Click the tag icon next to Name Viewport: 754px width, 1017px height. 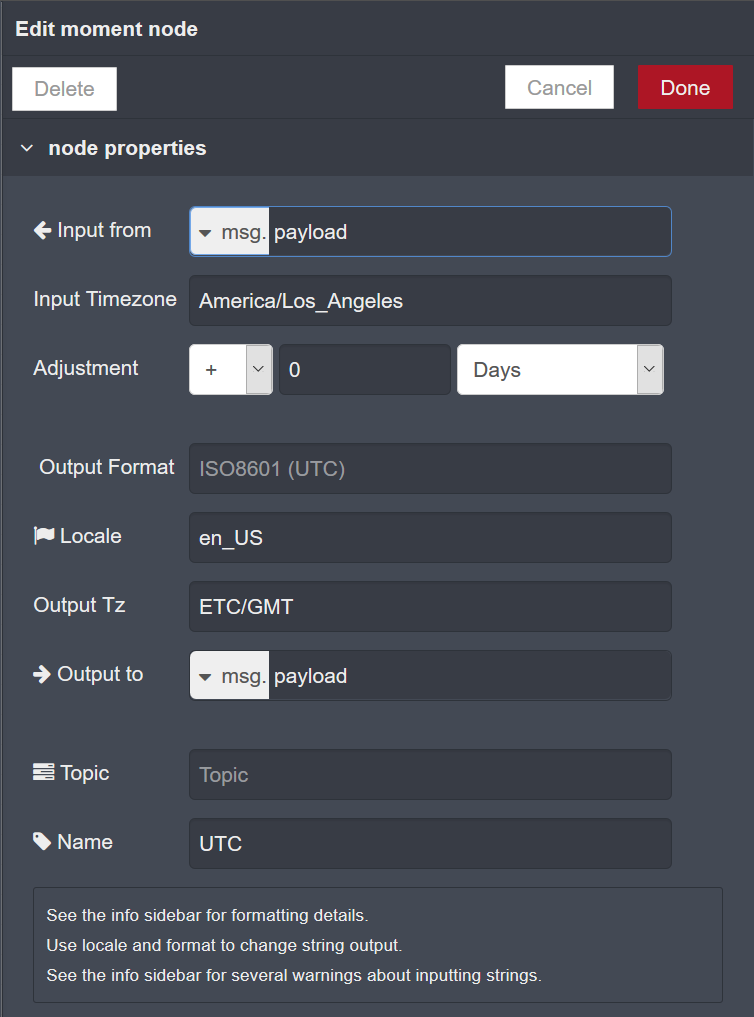[42, 842]
